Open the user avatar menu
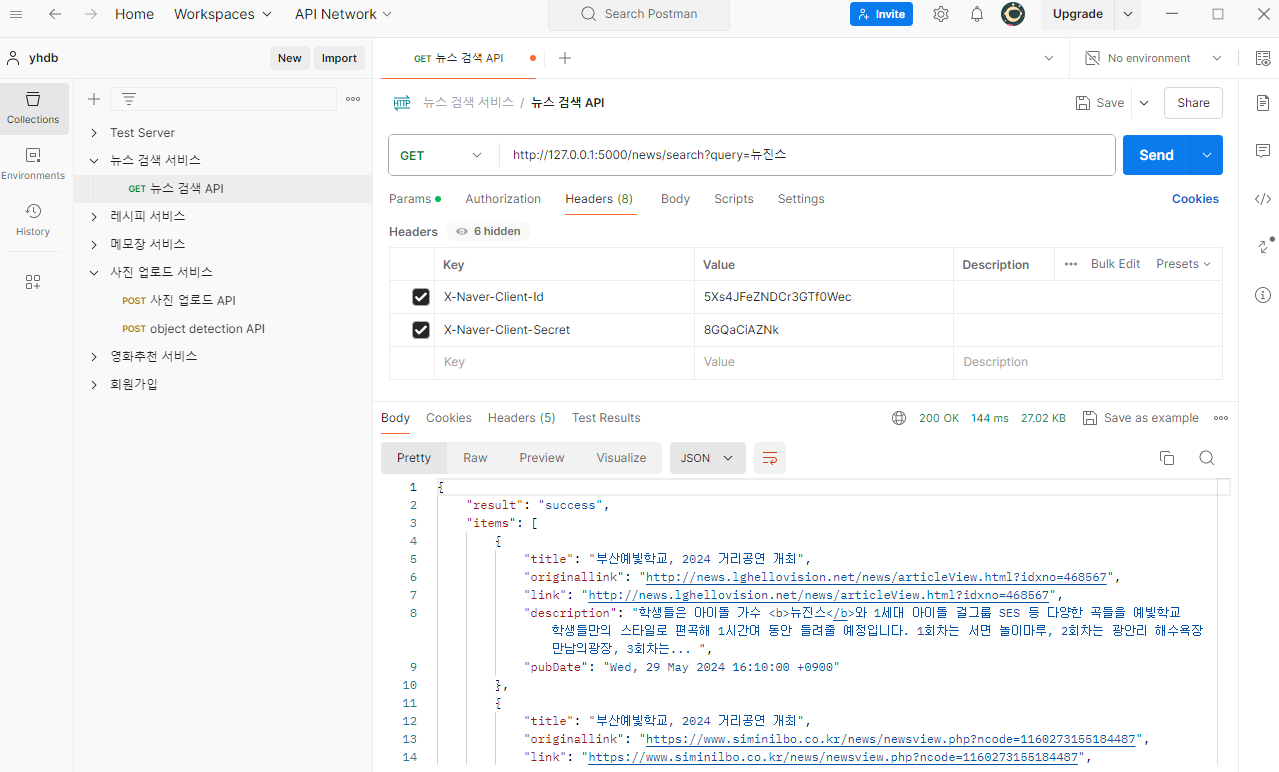Screen dimensions: 1279x772 coord(1013,14)
